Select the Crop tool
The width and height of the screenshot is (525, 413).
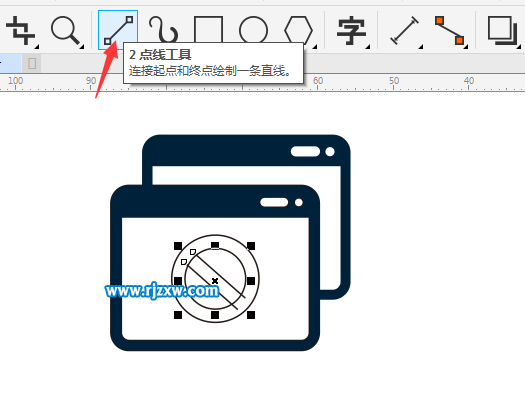[20, 31]
